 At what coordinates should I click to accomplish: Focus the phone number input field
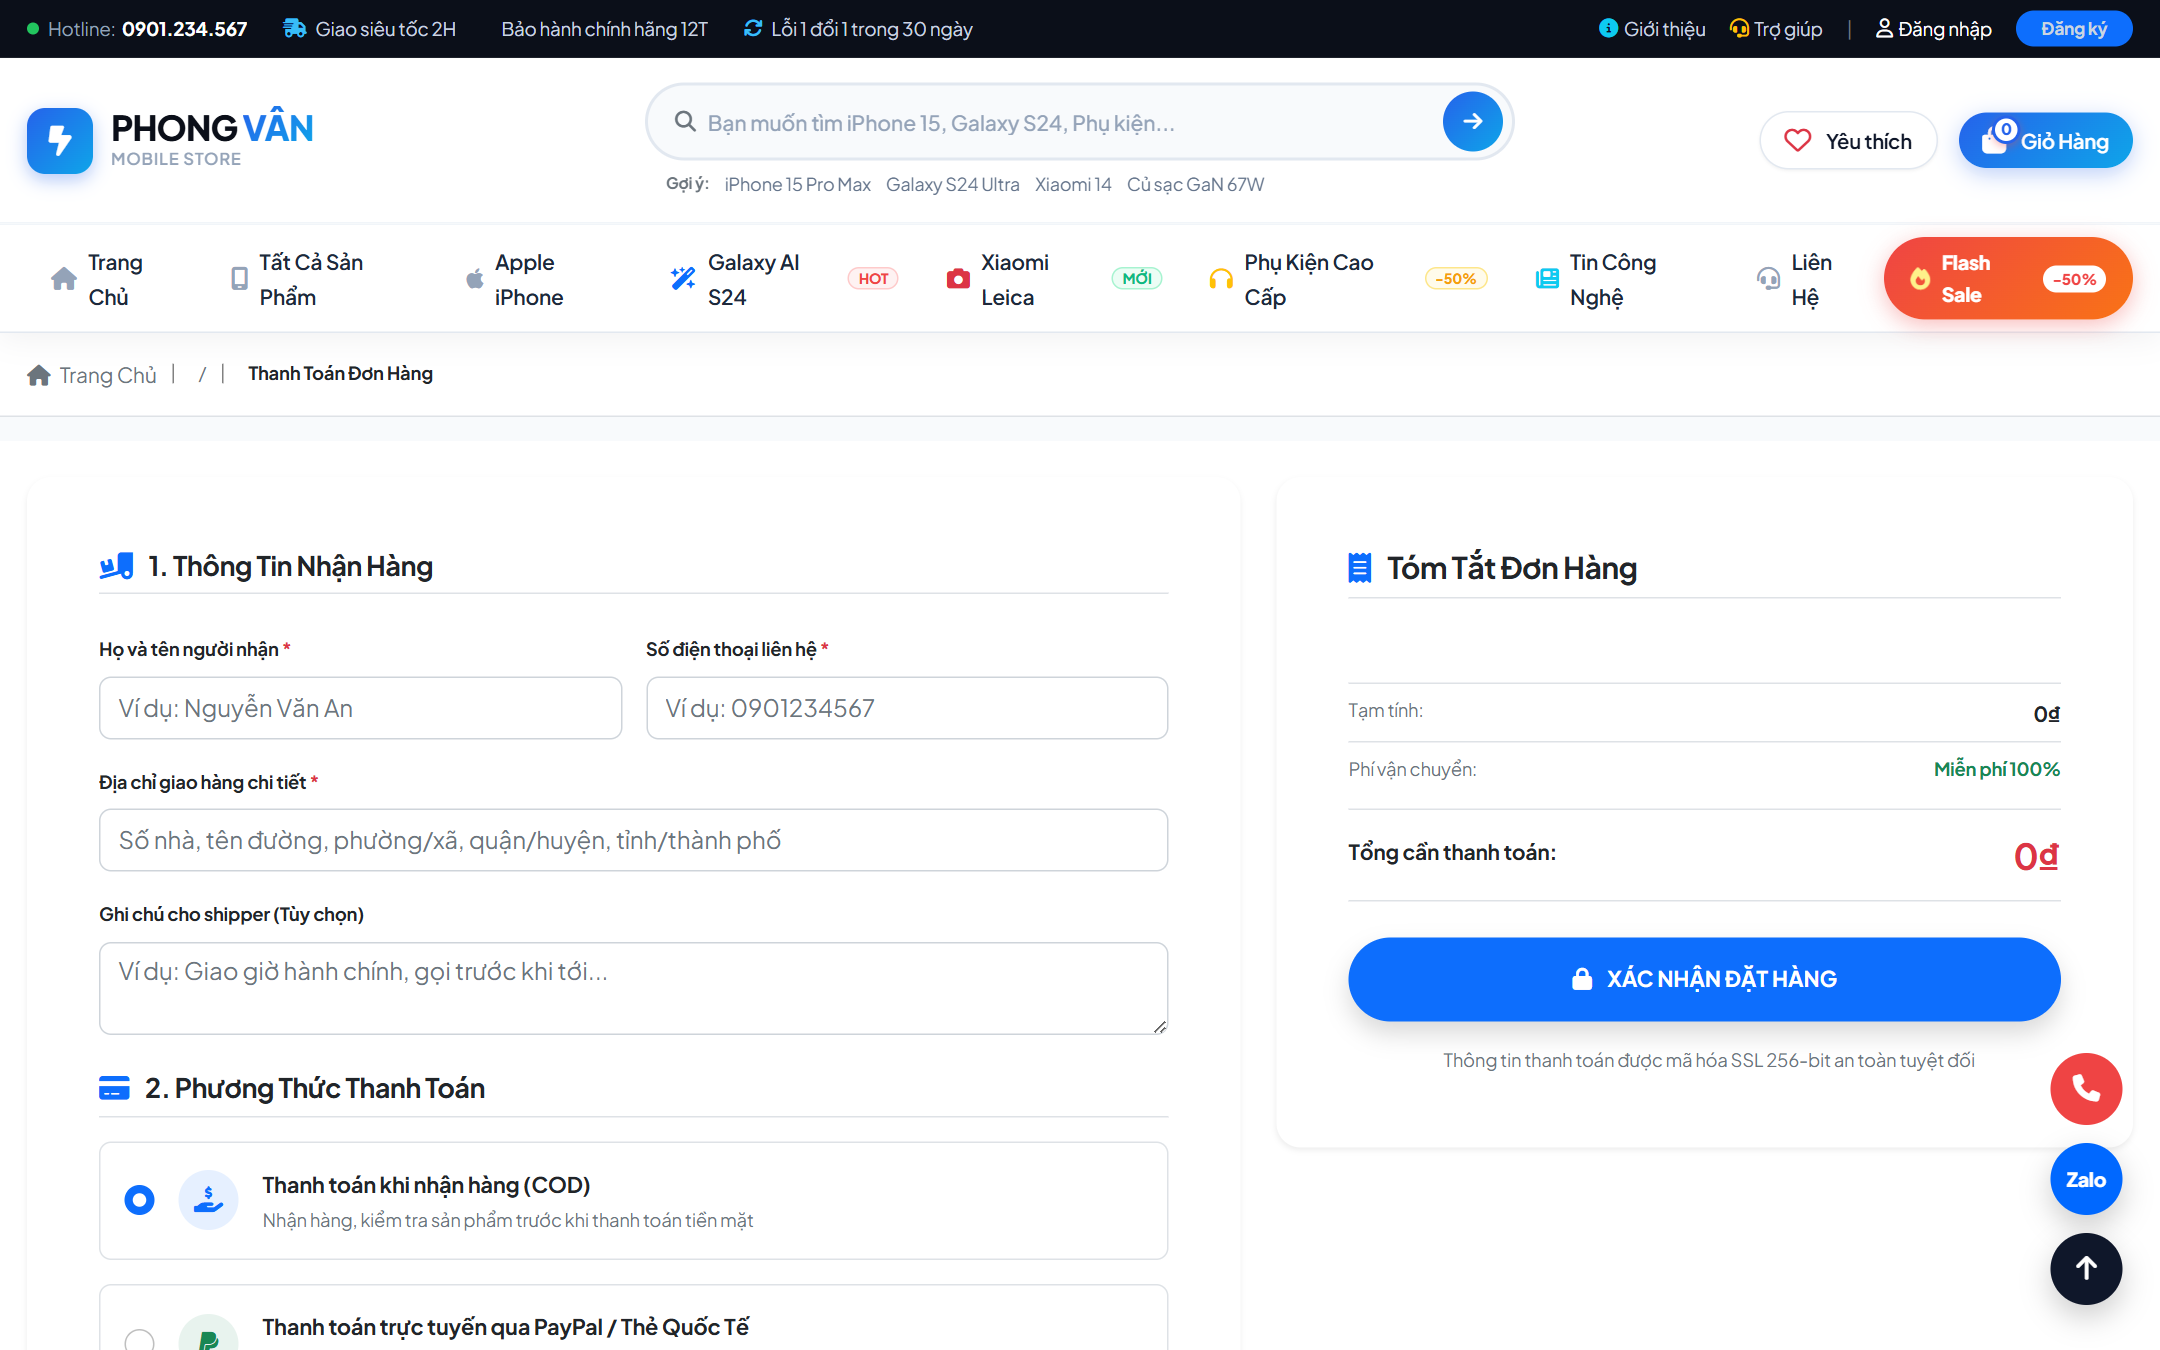pos(907,708)
